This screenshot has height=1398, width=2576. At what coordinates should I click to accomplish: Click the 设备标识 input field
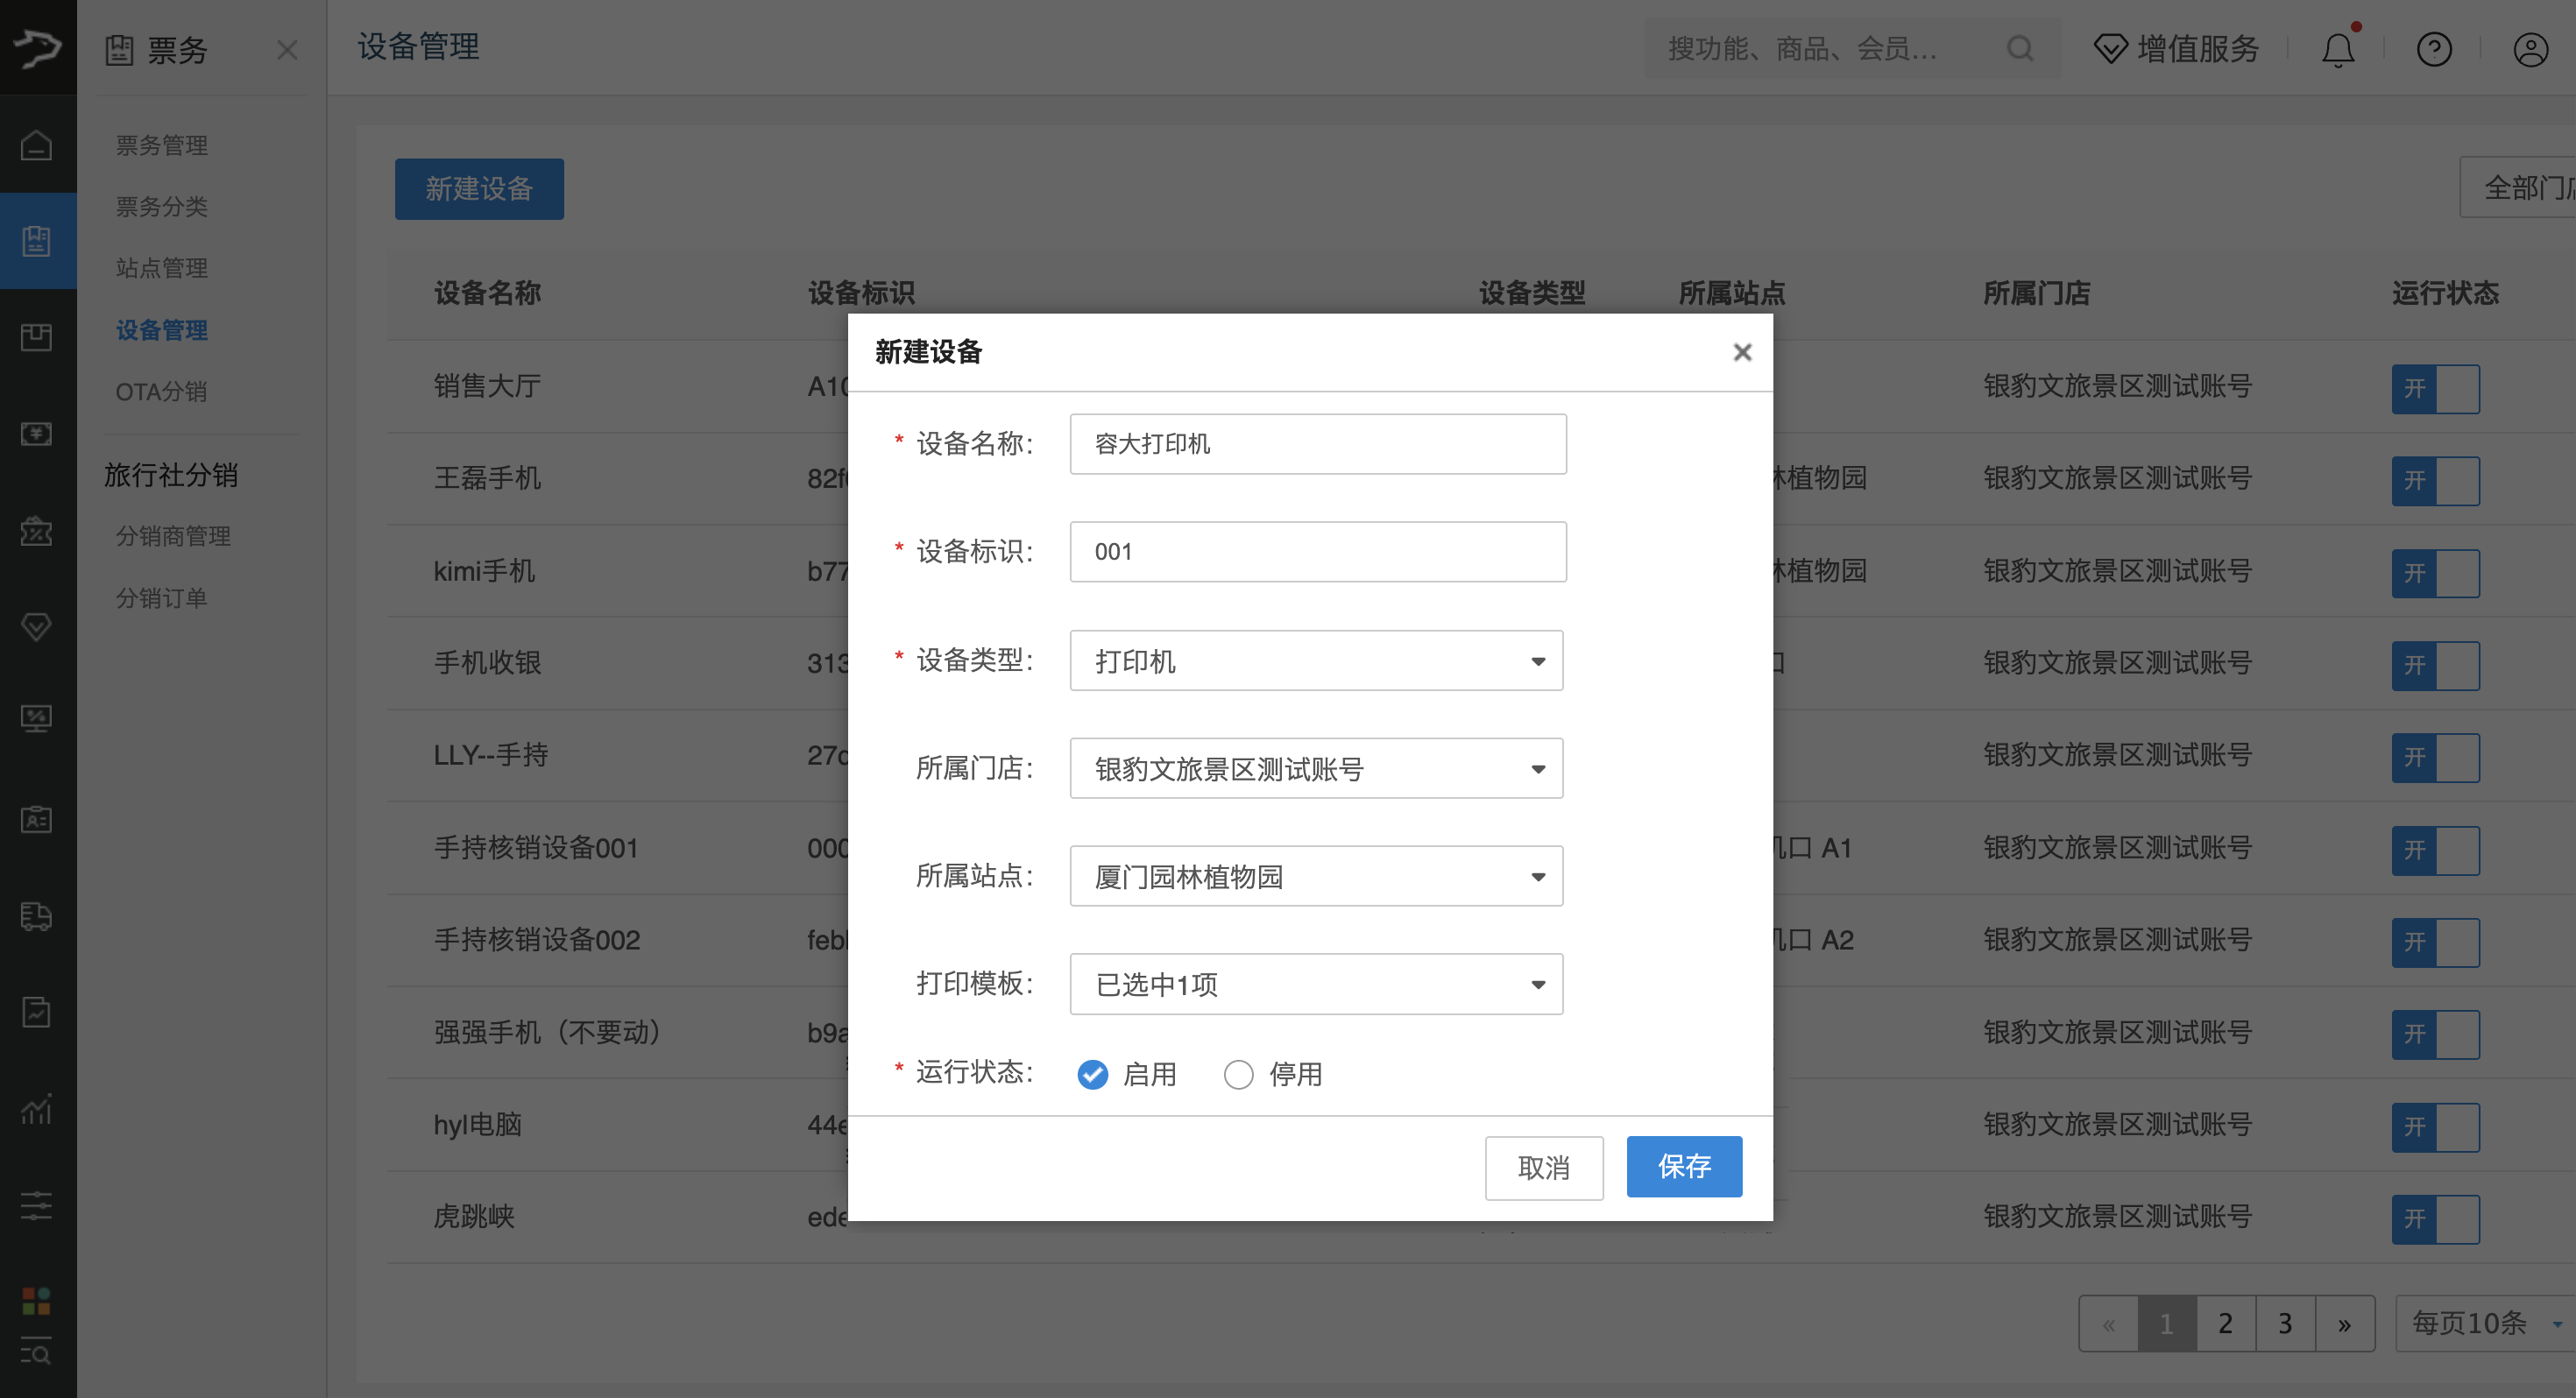point(1317,552)
